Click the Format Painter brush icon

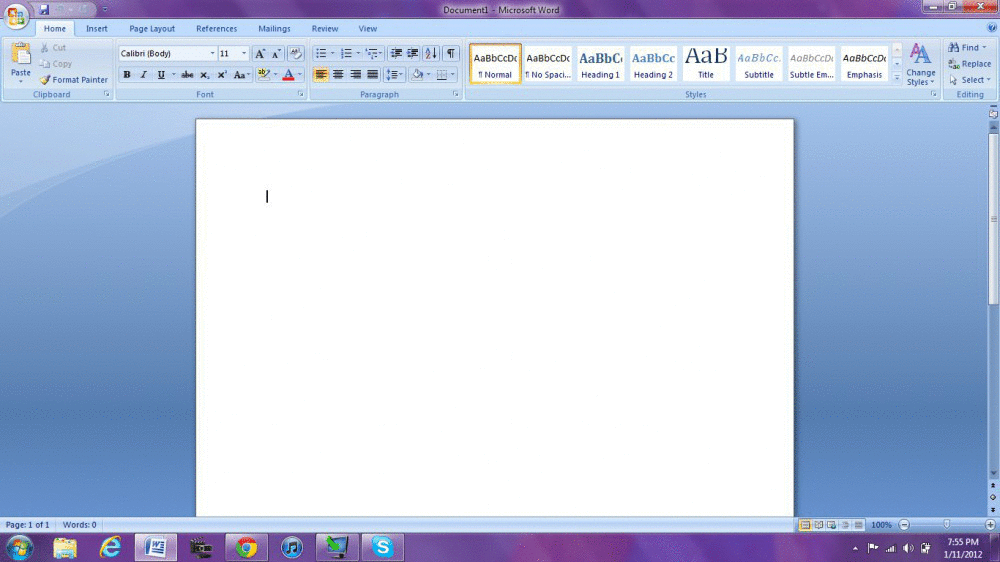[45, 80]
